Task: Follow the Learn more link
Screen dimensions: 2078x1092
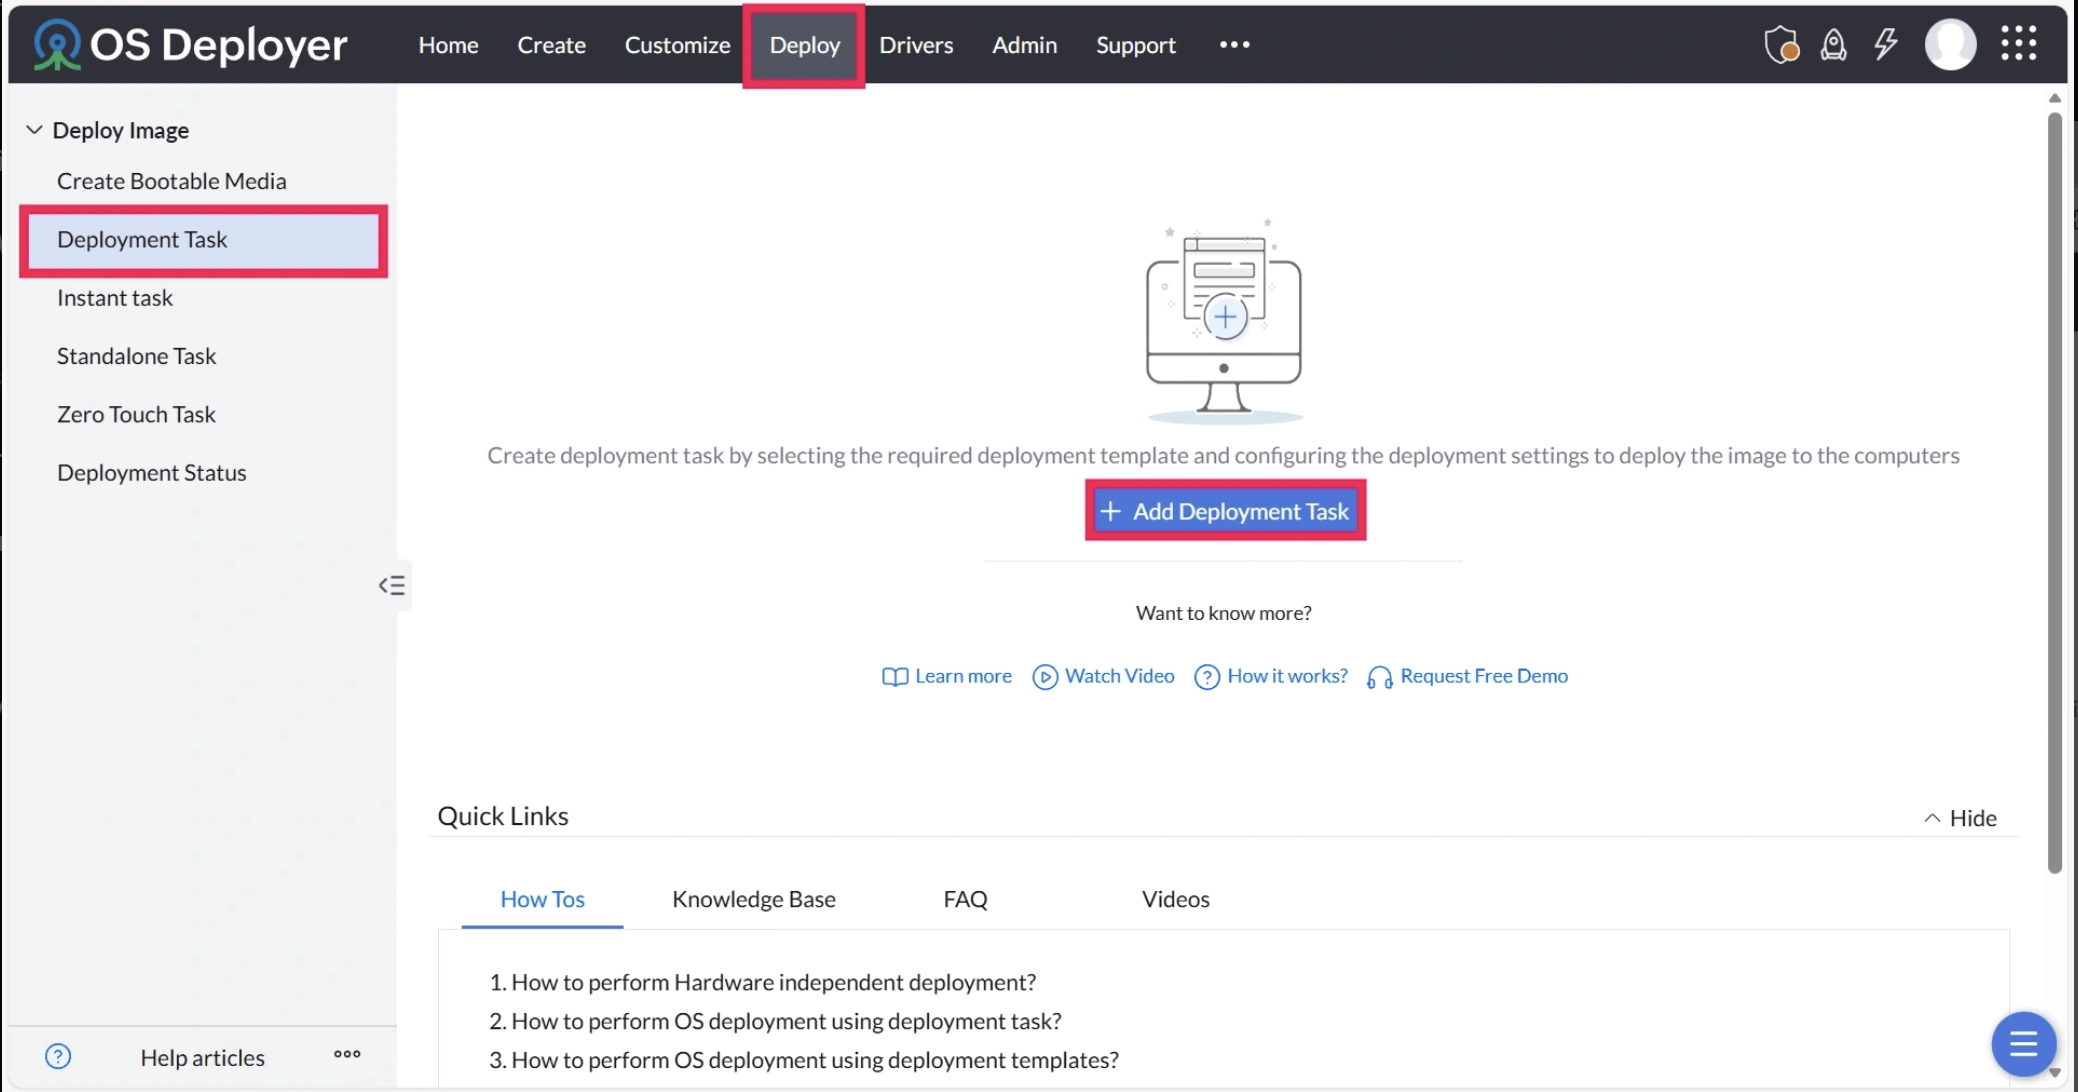Action: (963, 676)
